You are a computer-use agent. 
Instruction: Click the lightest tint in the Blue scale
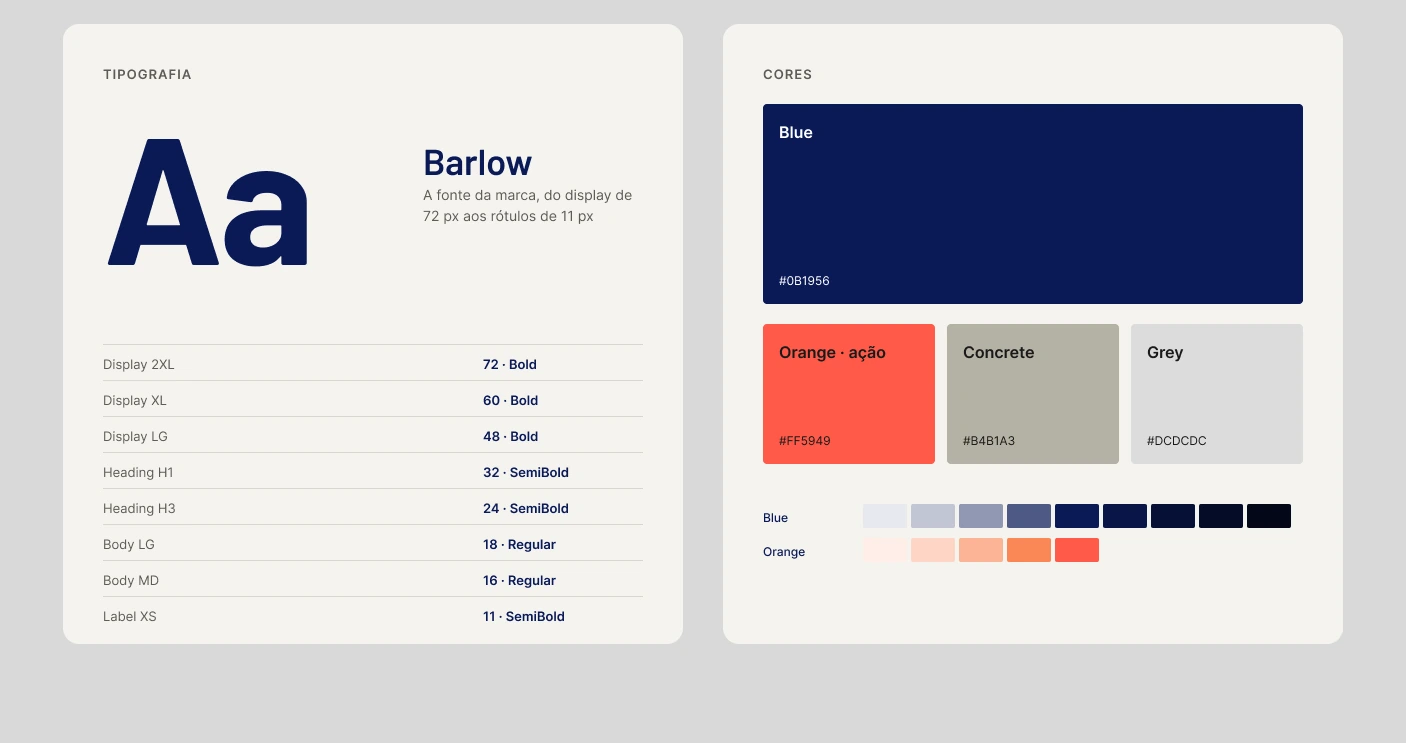pyautogui.click(x=885, y=516)
